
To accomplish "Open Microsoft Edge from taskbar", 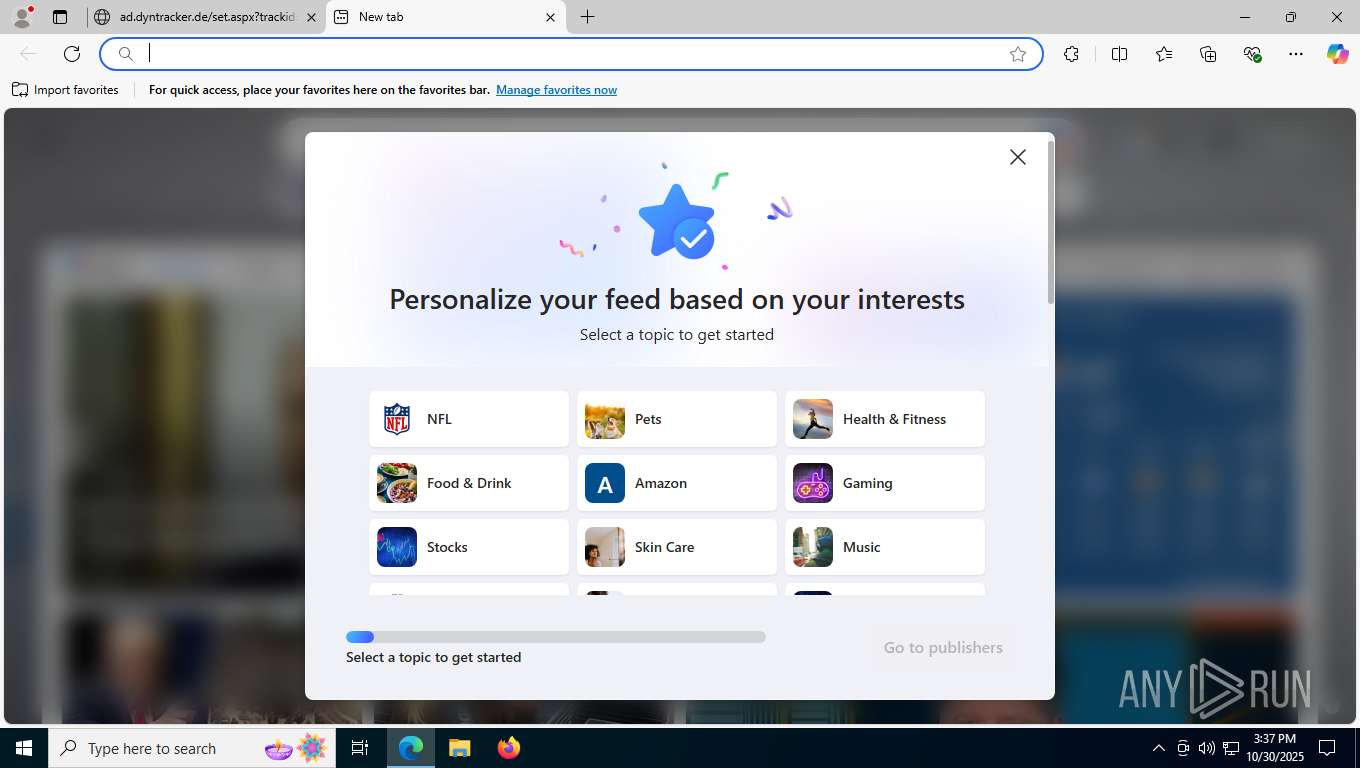I will (411, 748).
